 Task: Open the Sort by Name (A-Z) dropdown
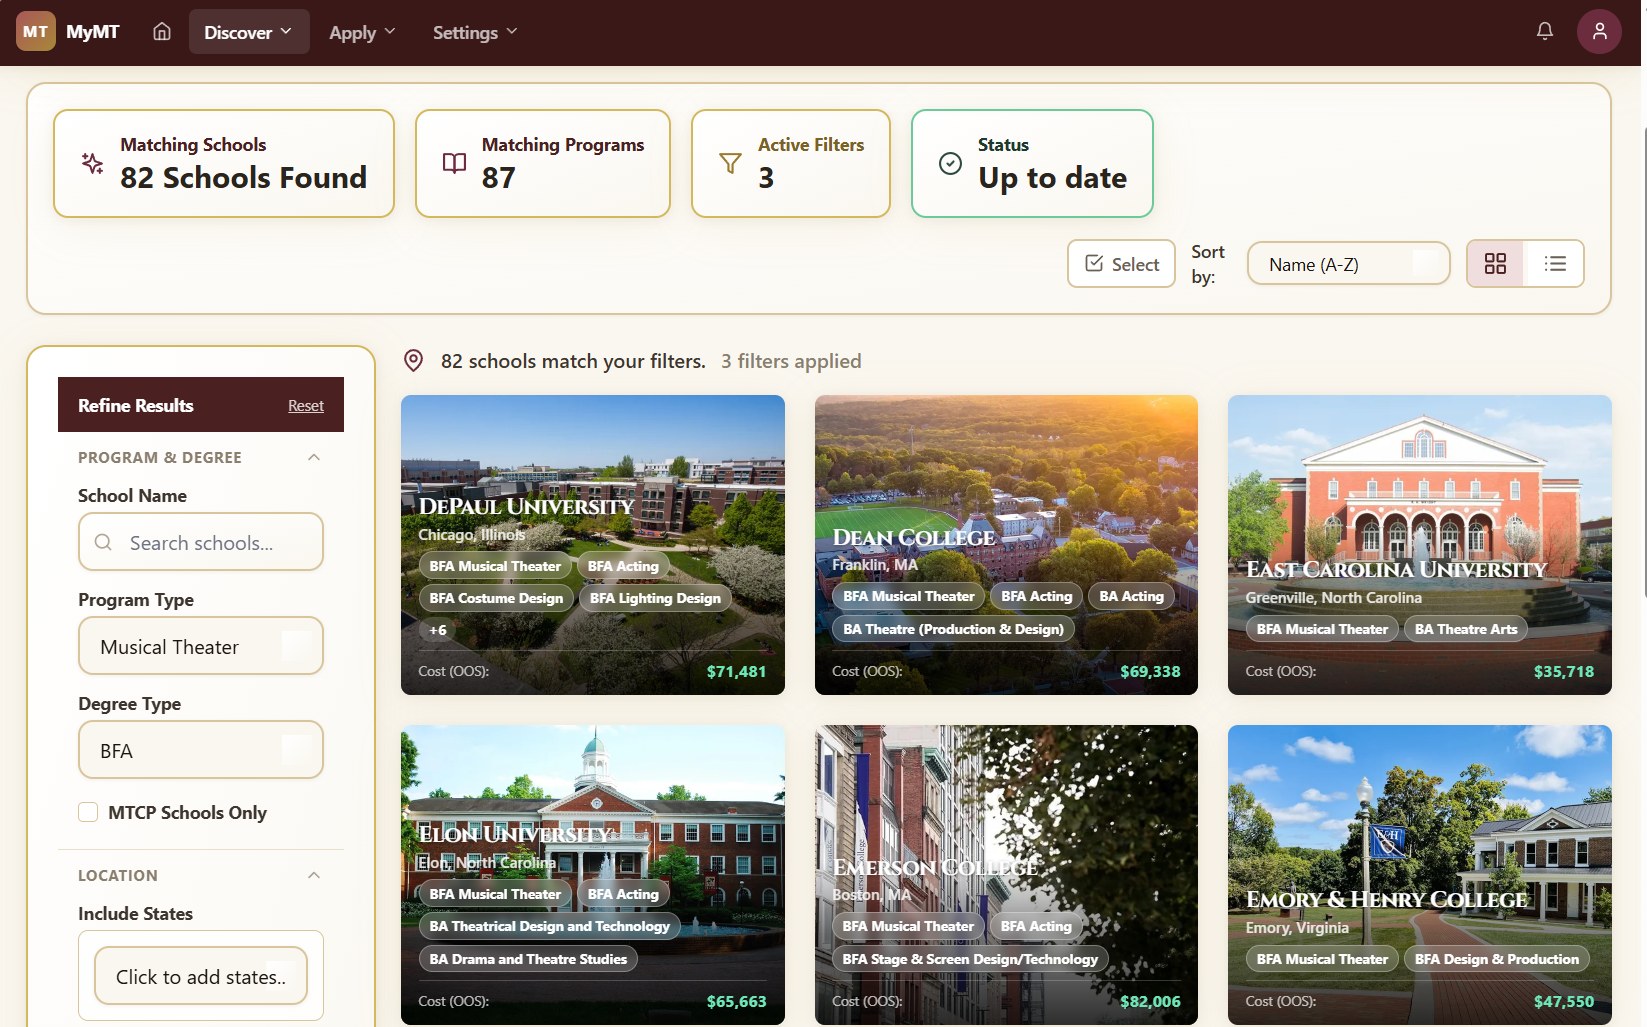[1348, 264]
